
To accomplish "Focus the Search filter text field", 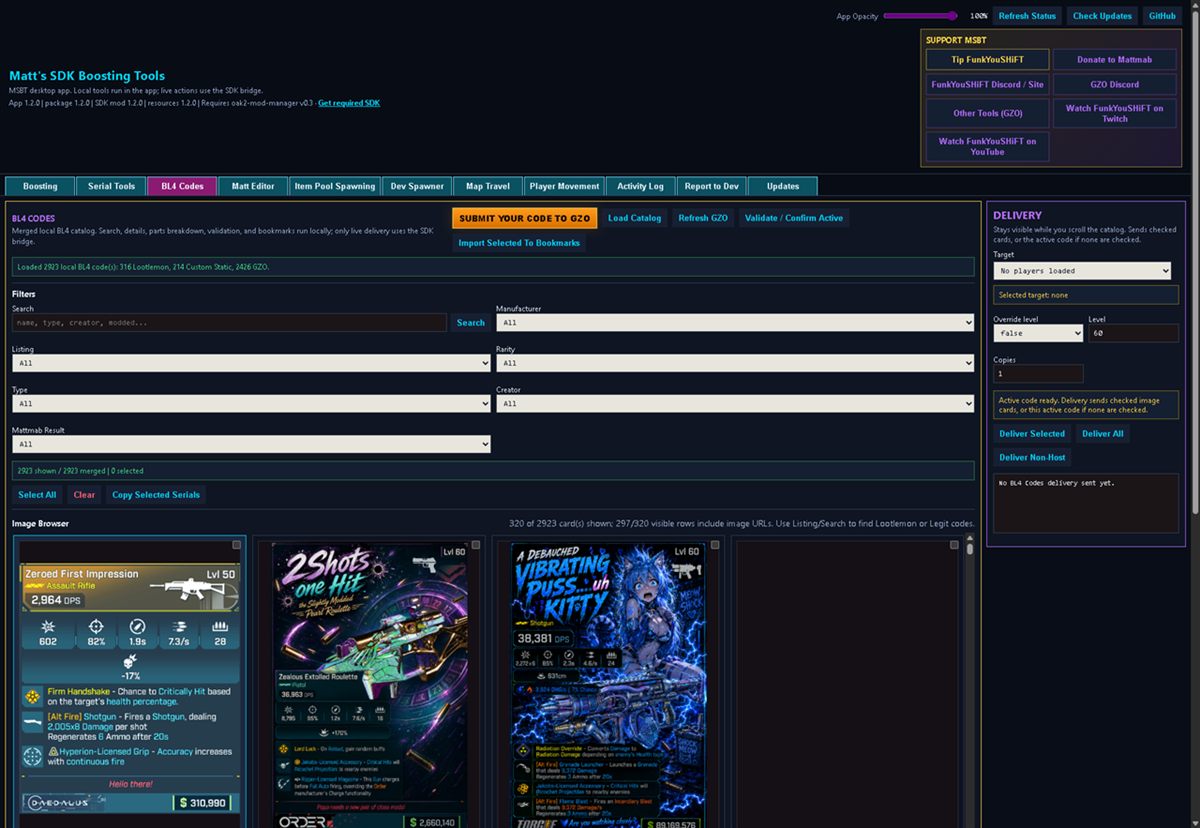I will (229, 323).
